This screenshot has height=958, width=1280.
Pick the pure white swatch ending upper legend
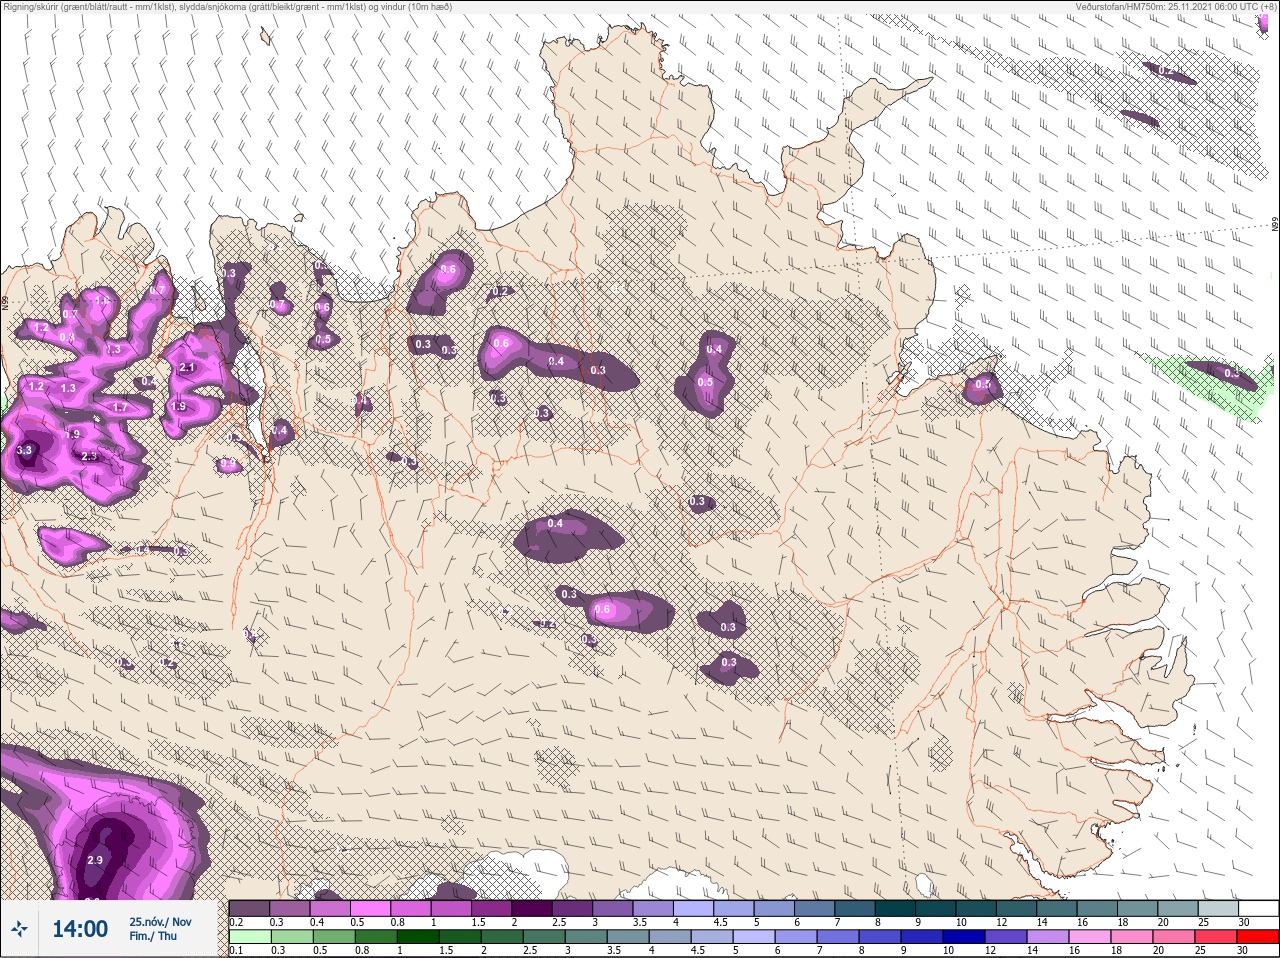tap(1259, 908)
